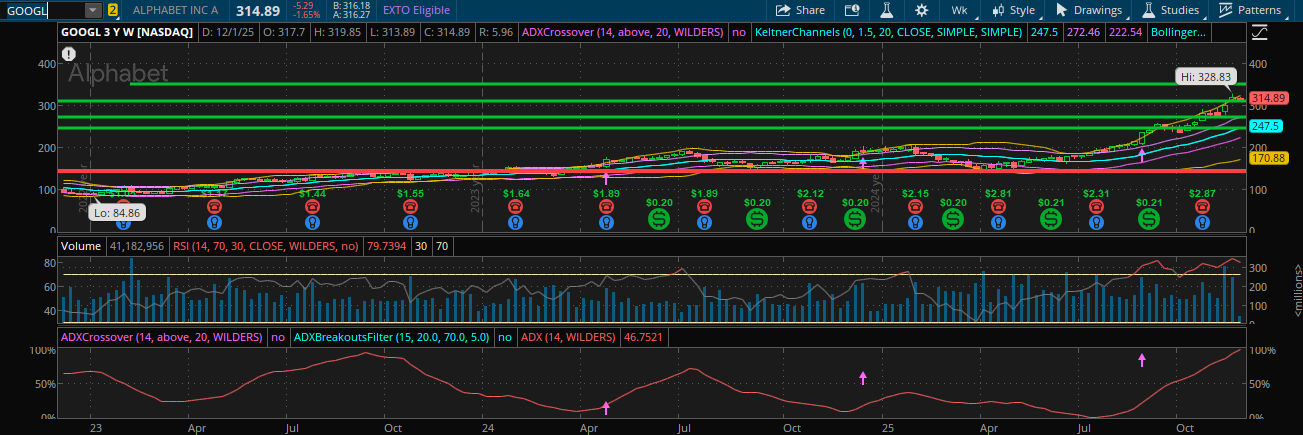The image size is (1303, 435).
Task: Click the cyan 247.5 axis price tag
Action: coord(1265,126)
